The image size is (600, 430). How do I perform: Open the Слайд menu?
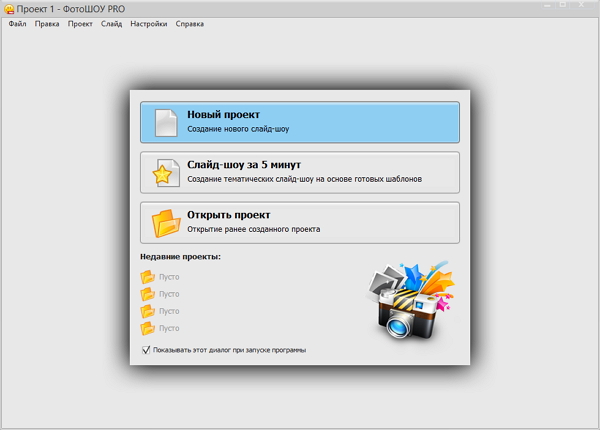111,24
